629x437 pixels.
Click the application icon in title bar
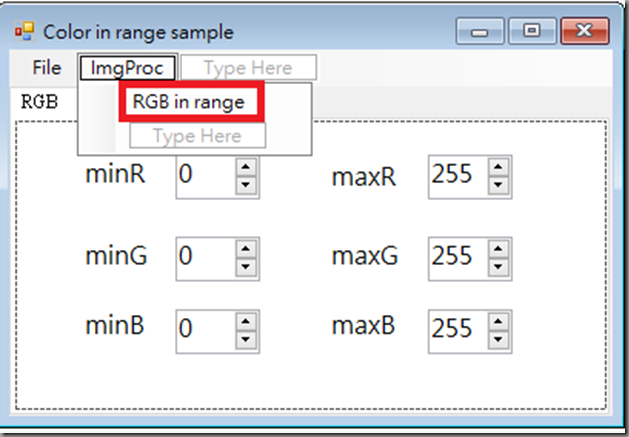pos(24,31)
